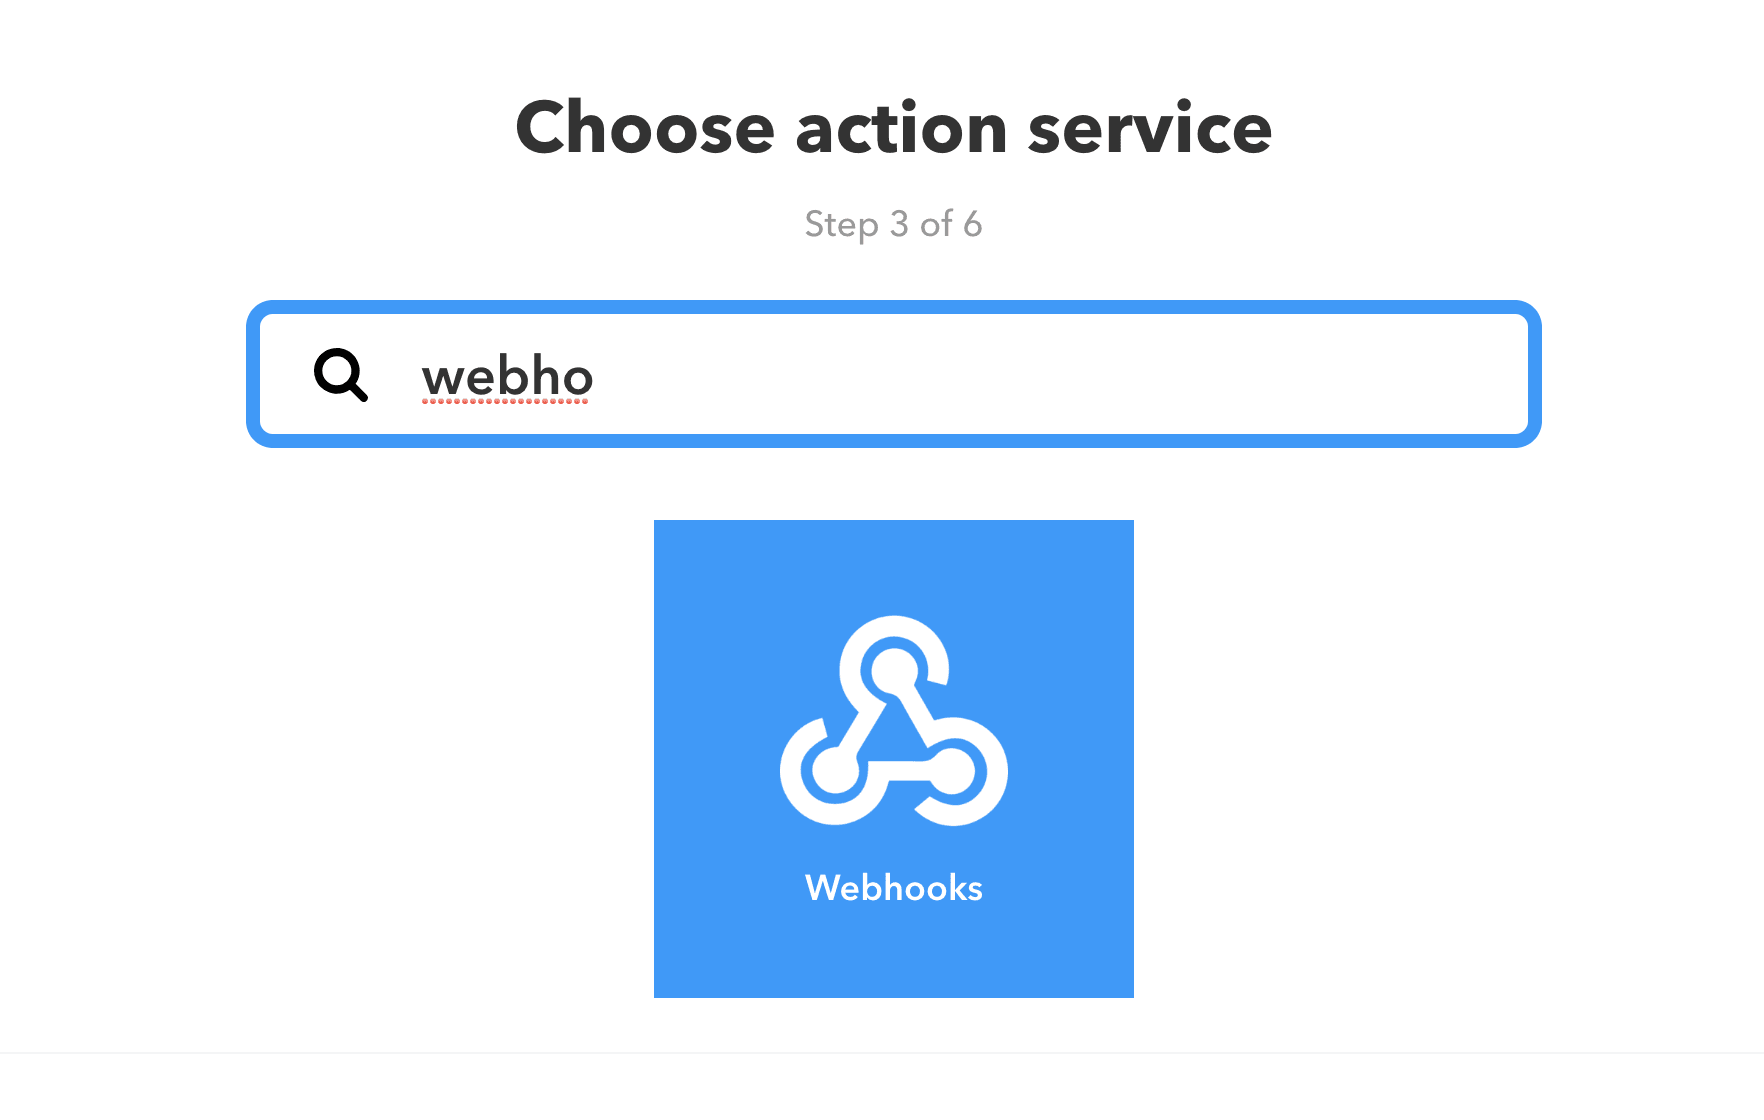Click the magnifying glass search icon
The height and width of the screenshot is (1120, 1764).
(340, 375)
